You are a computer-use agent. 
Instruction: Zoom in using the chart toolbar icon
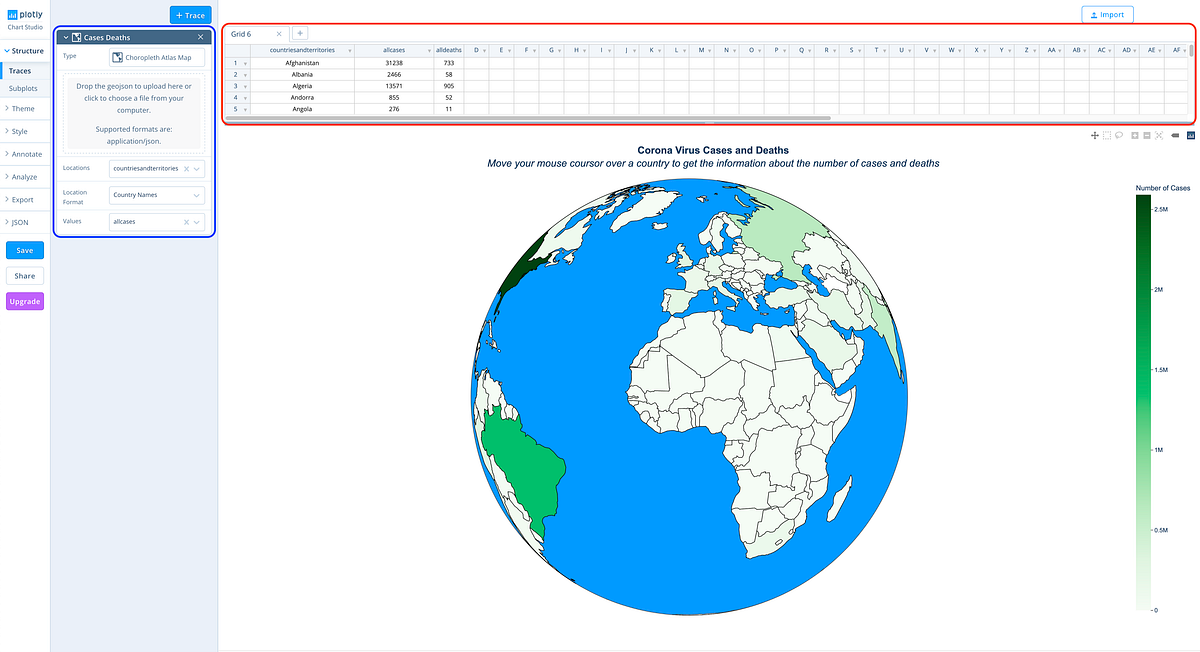coord(1135,135)
